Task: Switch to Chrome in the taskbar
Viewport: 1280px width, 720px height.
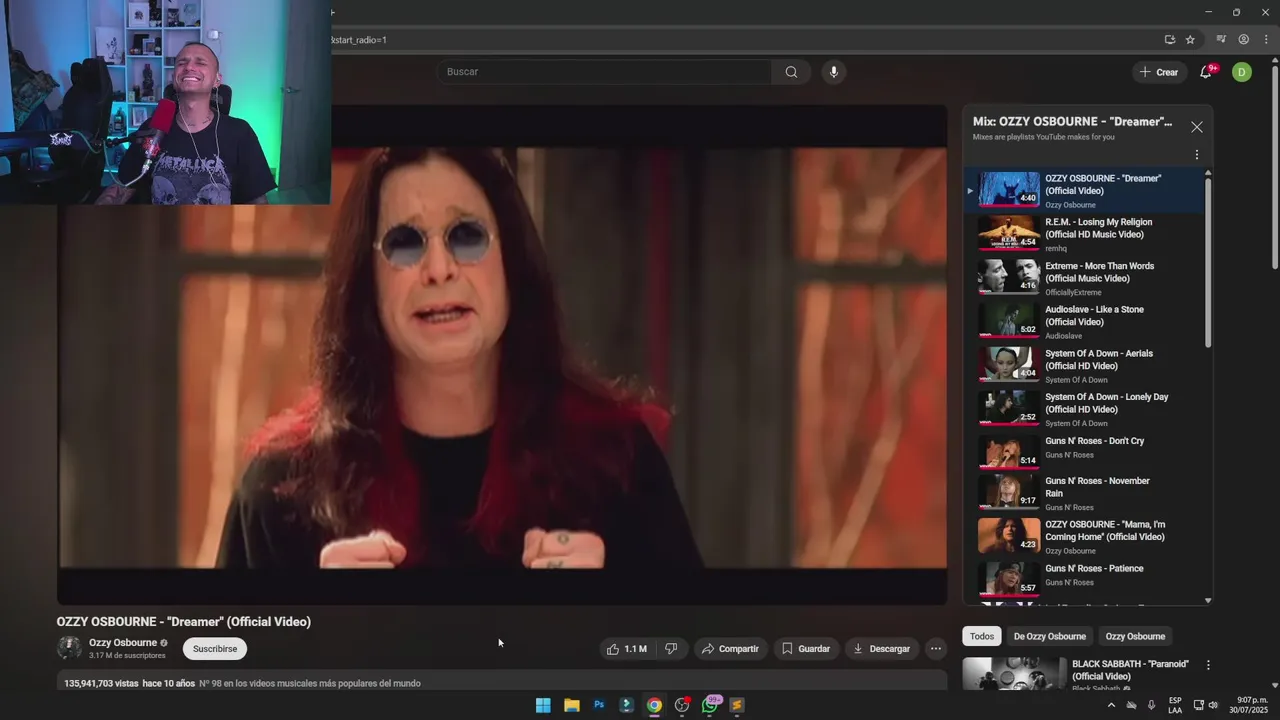Action: [654, 705]
